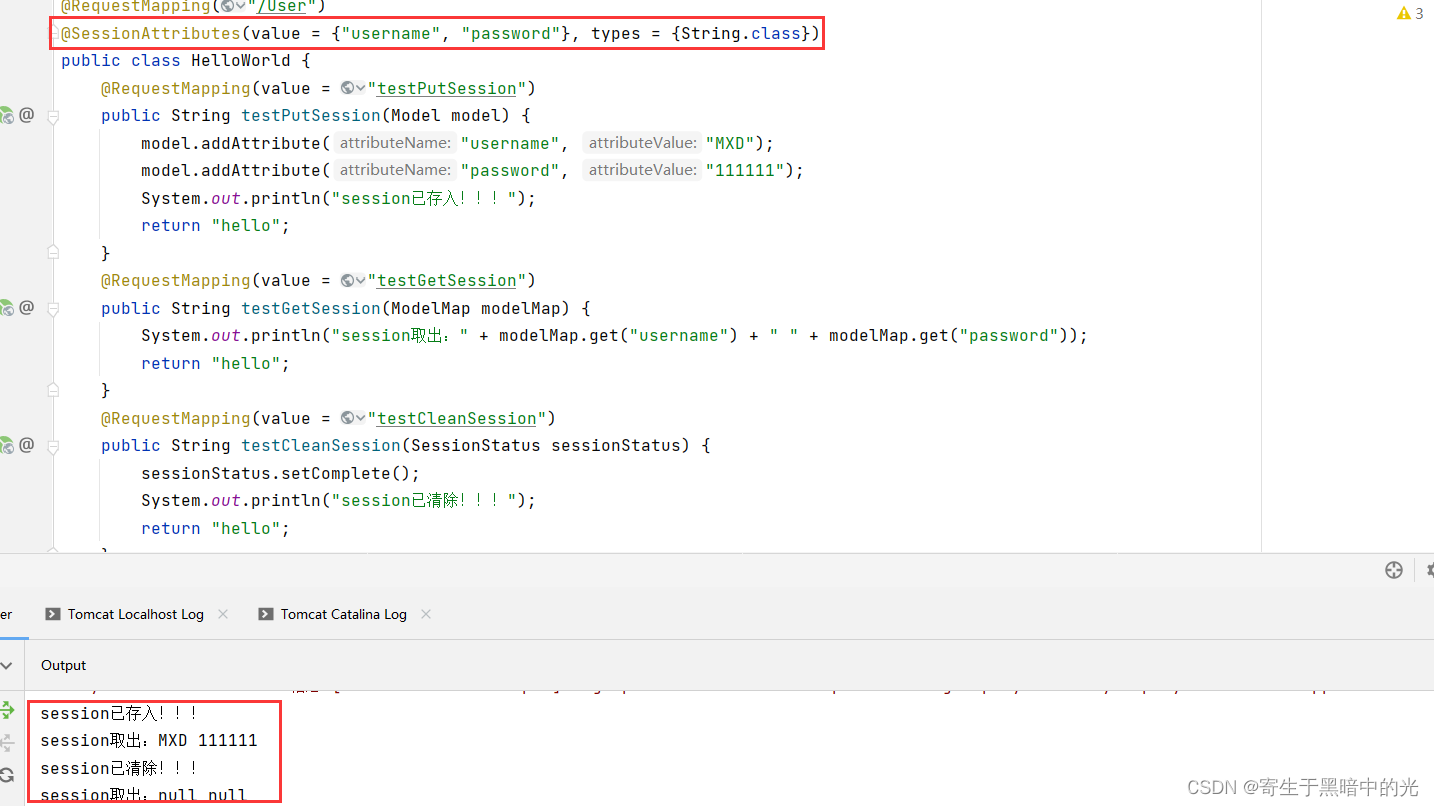The width and height of the screenshot is (1434, 806).
Task: Open the URL globe dropdown before "testPutSession" mapping
Action: coord(353,88)
